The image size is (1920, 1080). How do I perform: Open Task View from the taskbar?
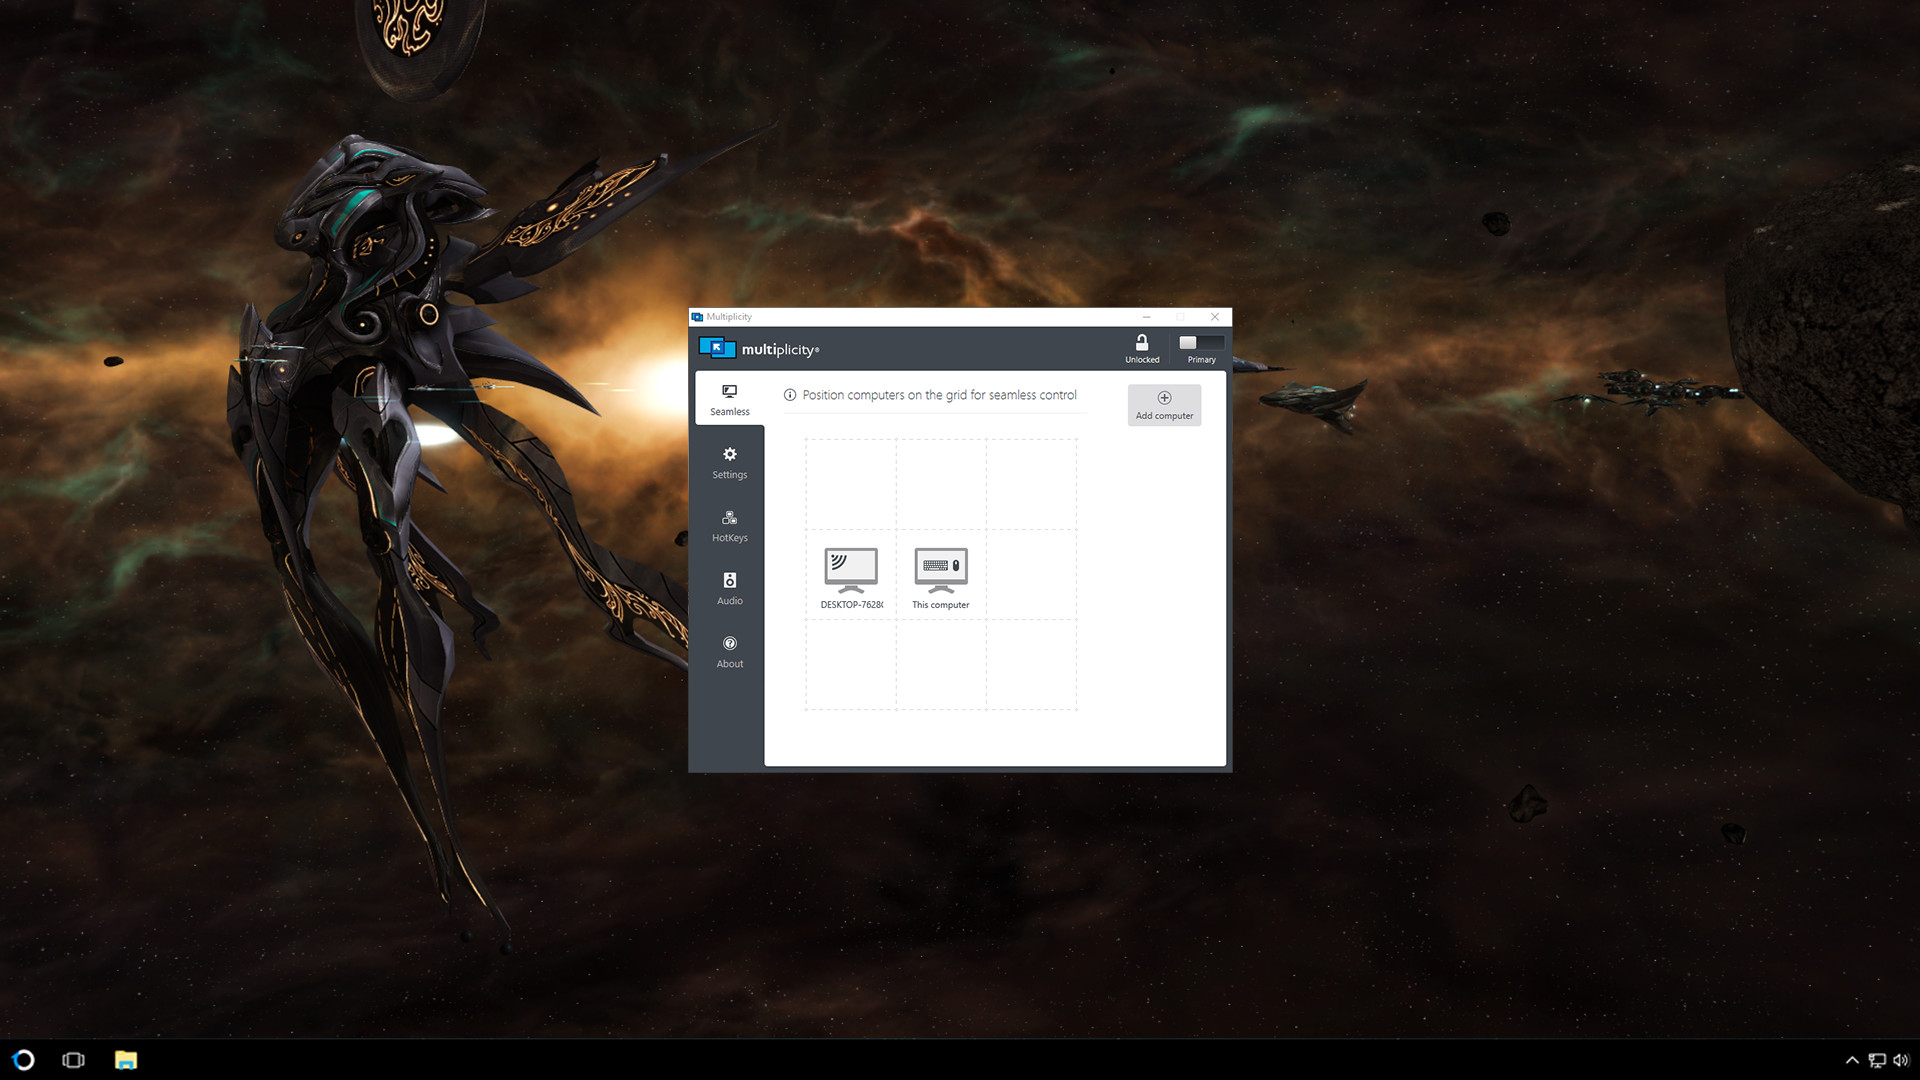[x=73, y=1060]
